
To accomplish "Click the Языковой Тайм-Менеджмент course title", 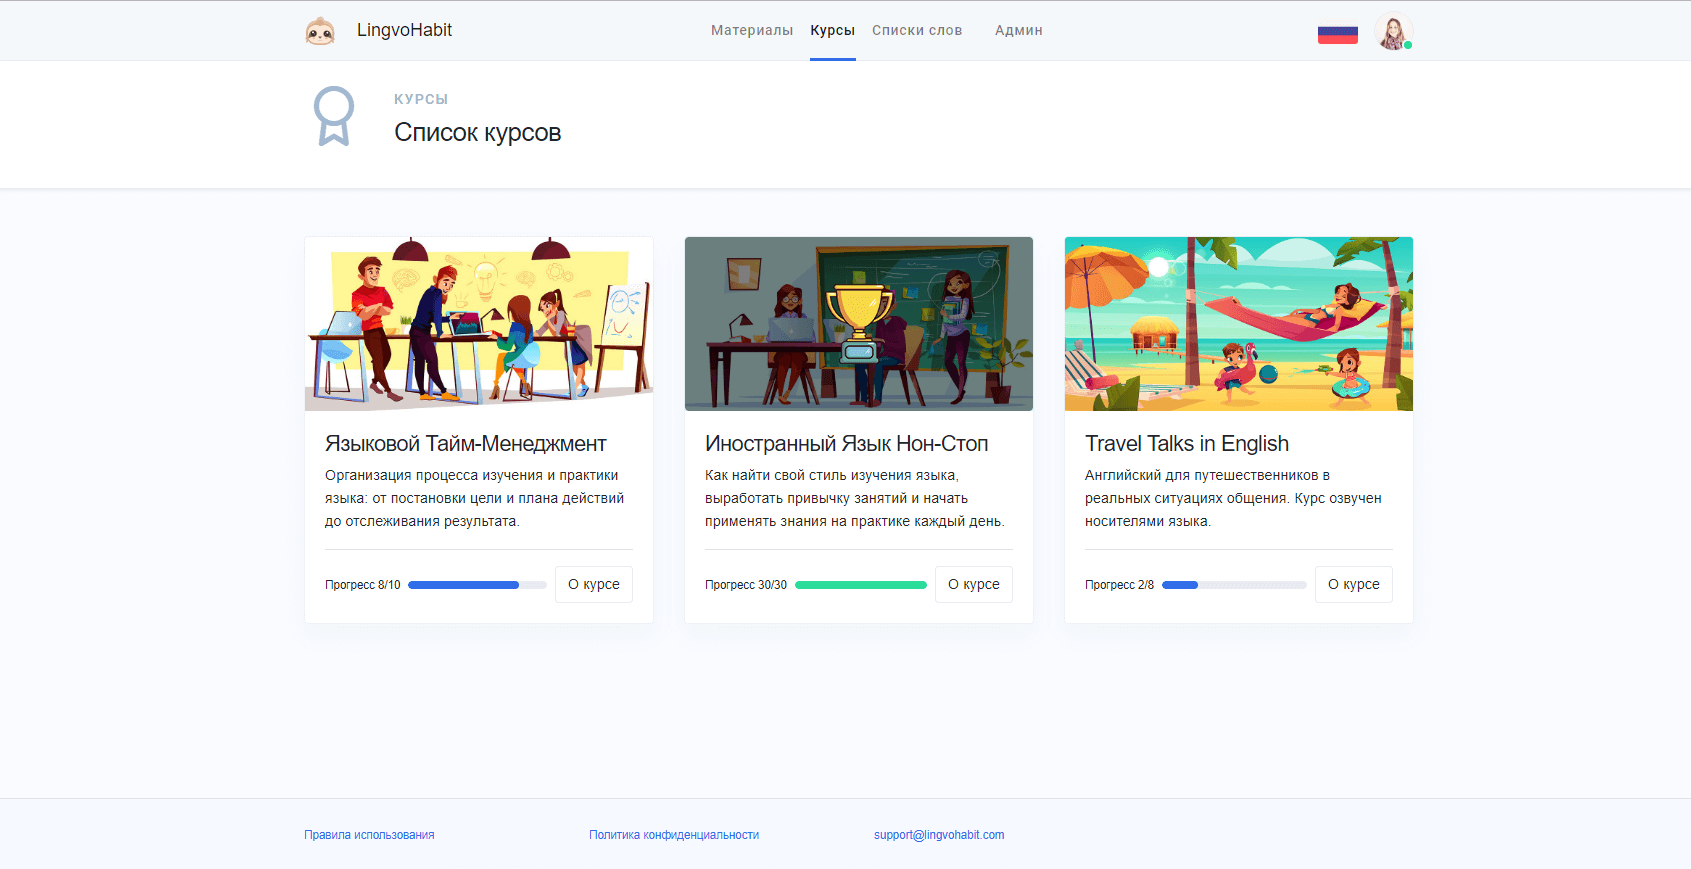I will point(466,443).
